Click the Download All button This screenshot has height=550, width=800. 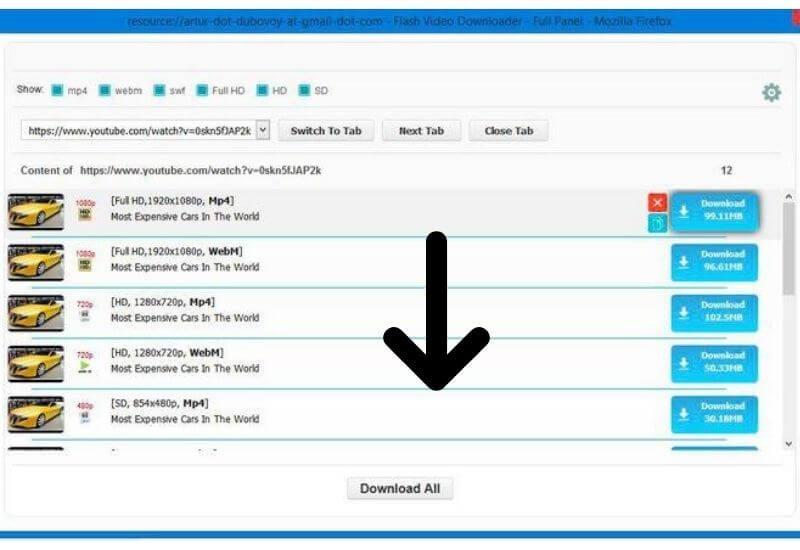tap(400, 489)
